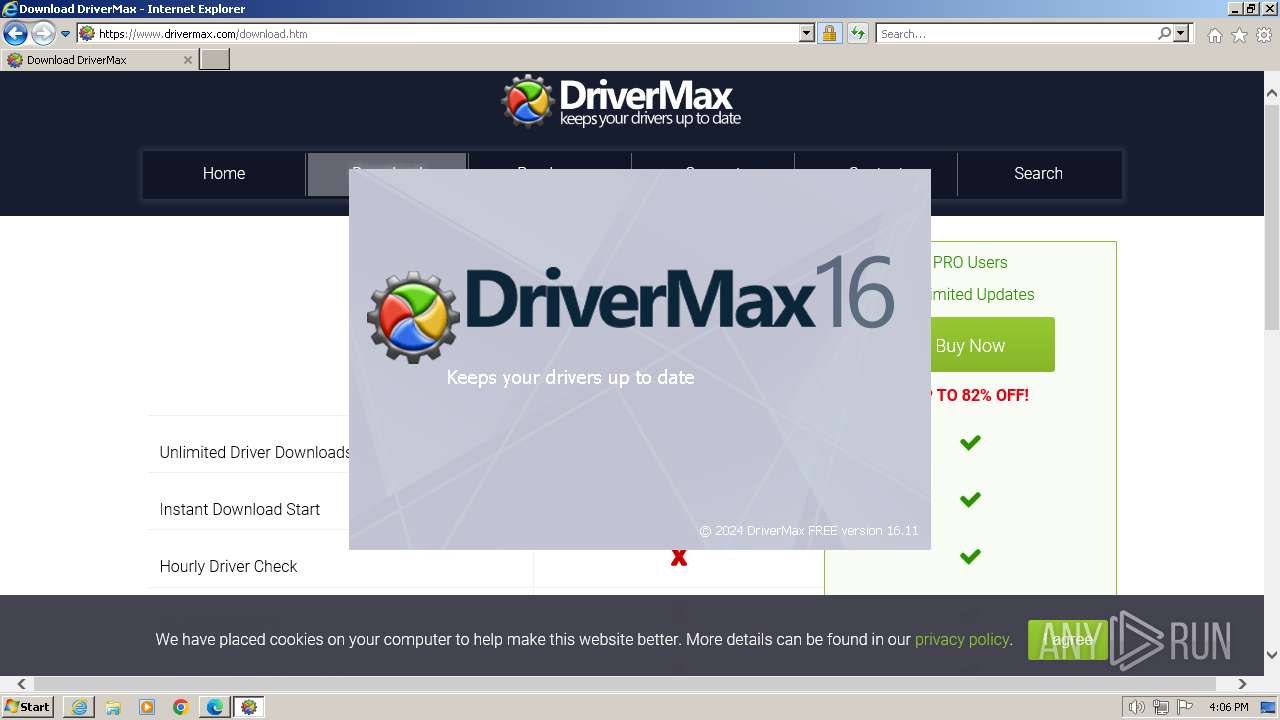Open the IE Home icon
Image resolution: width=1280 pixels, height=720 pixels.
coord(1214,35)
